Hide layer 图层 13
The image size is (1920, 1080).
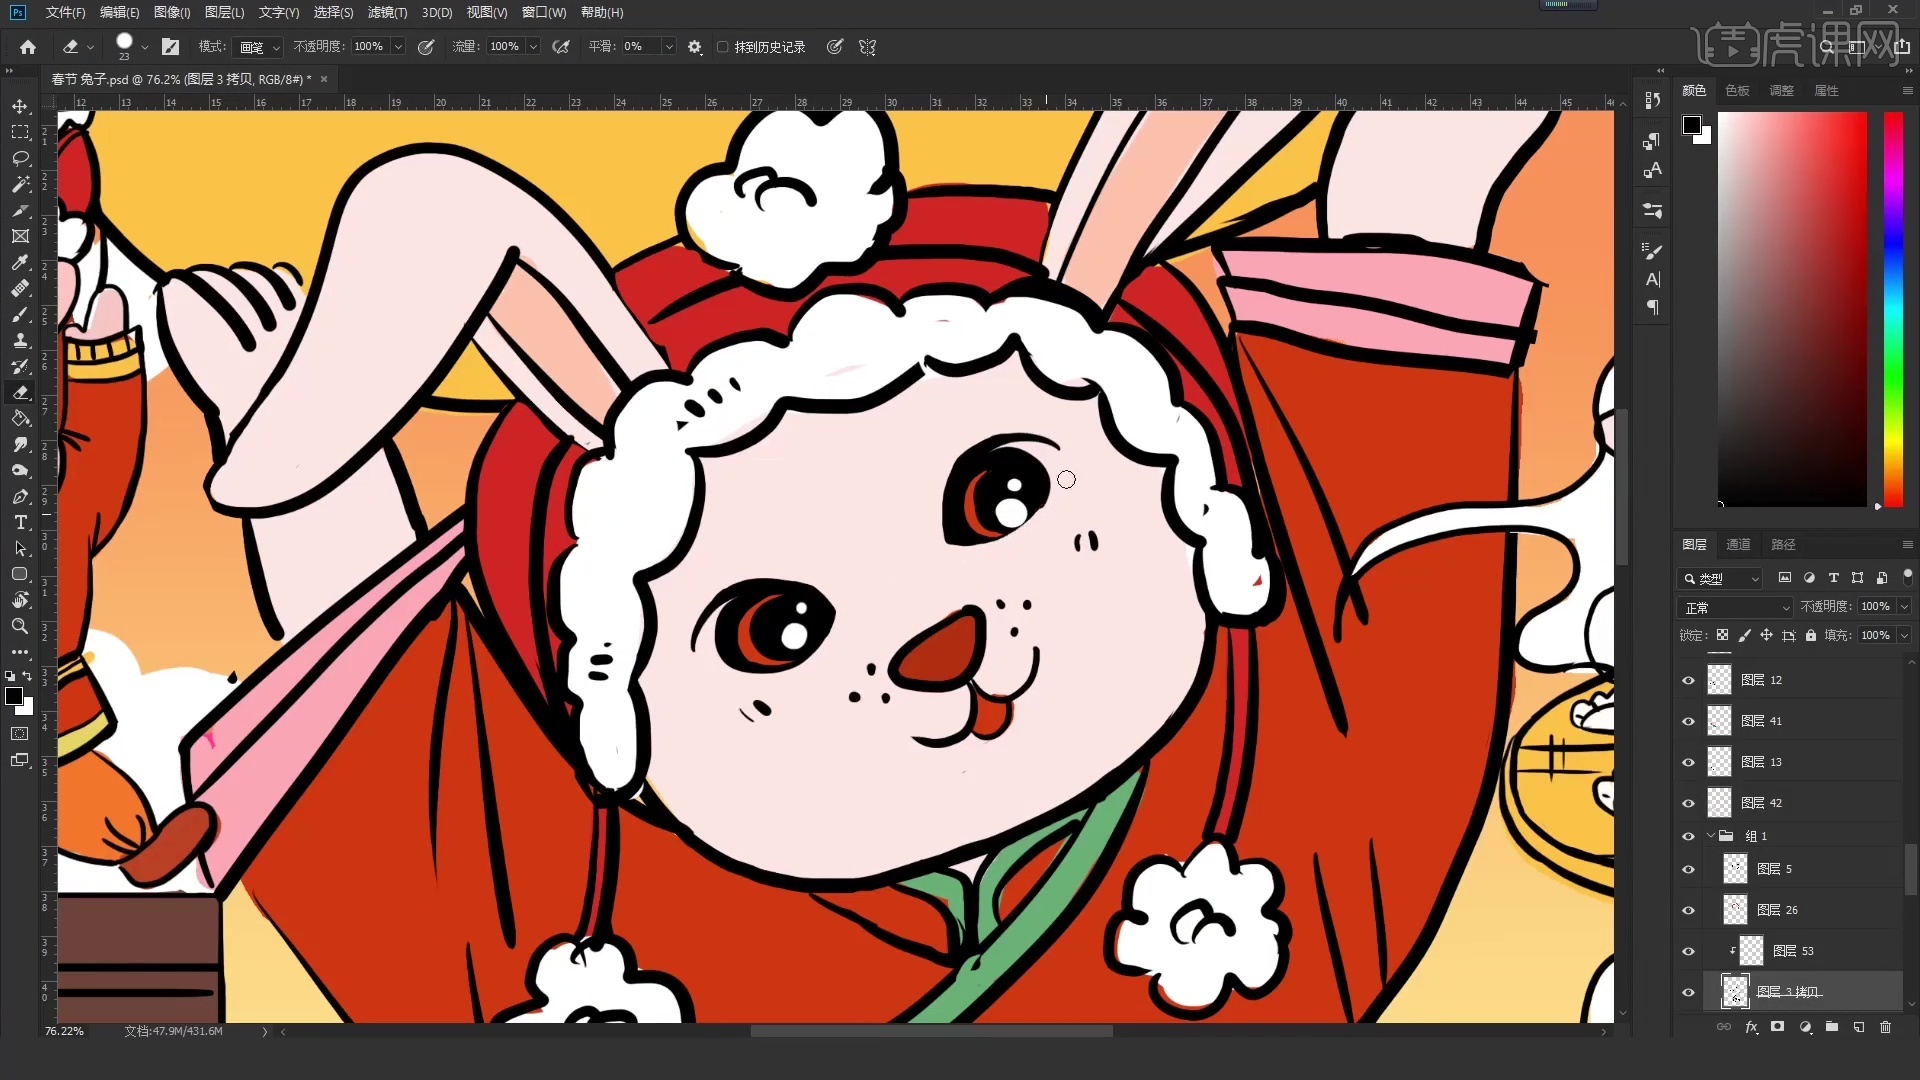coord(1688,762)
